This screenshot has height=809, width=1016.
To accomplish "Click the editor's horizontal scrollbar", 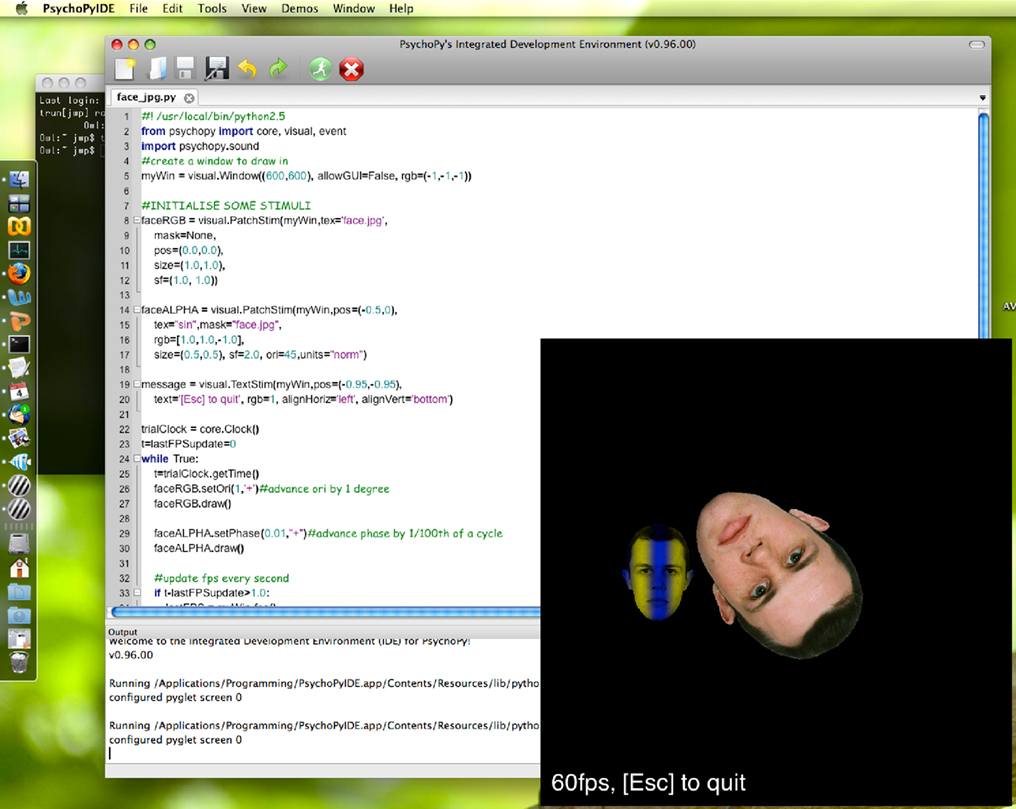I will [326, 612].
